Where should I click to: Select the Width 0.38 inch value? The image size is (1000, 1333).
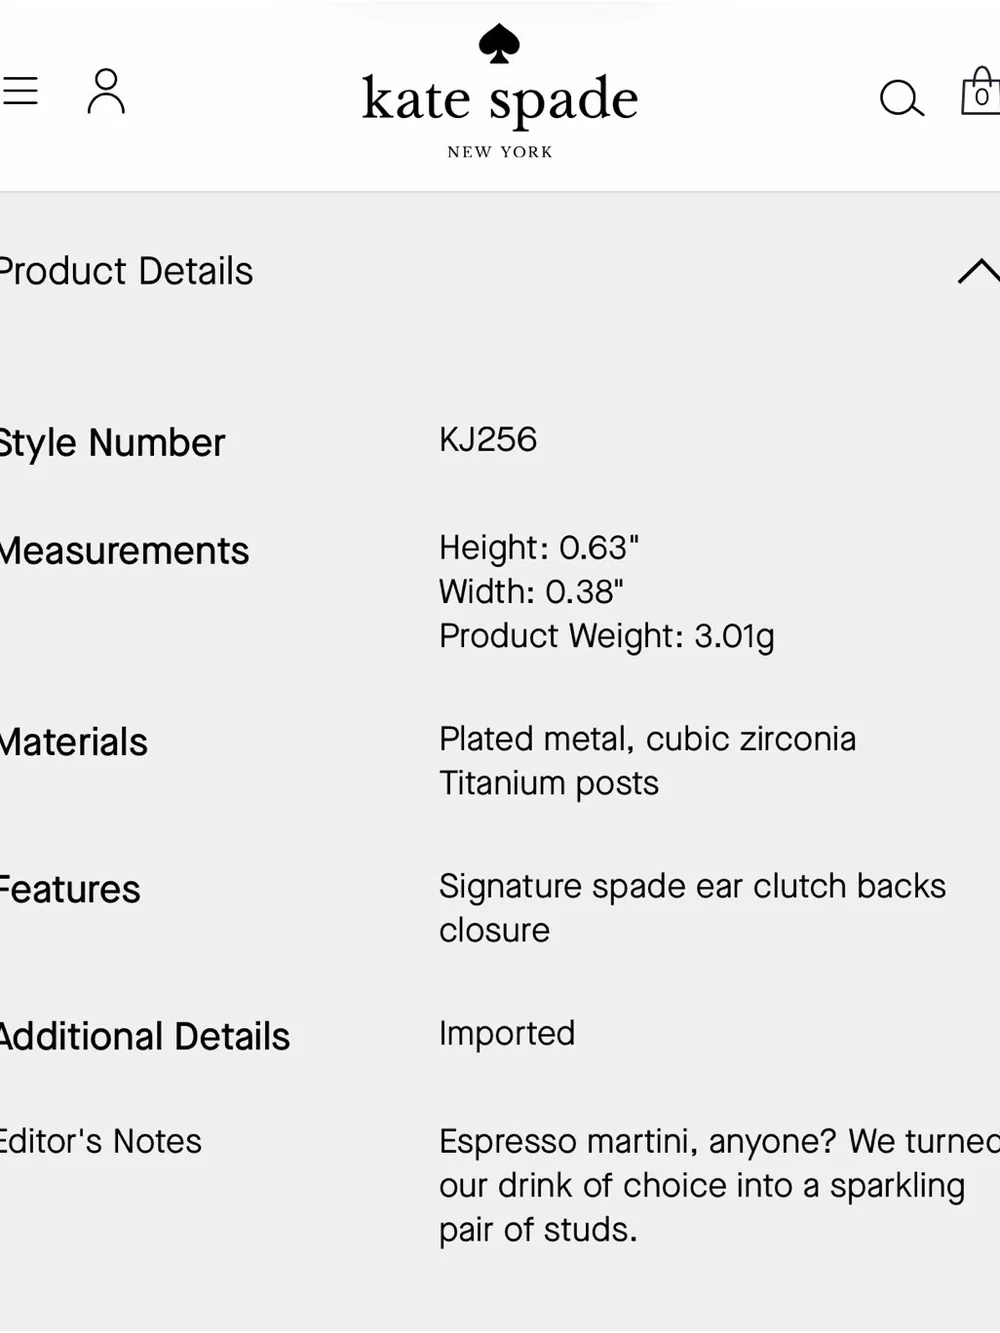(x=531, y=592)
